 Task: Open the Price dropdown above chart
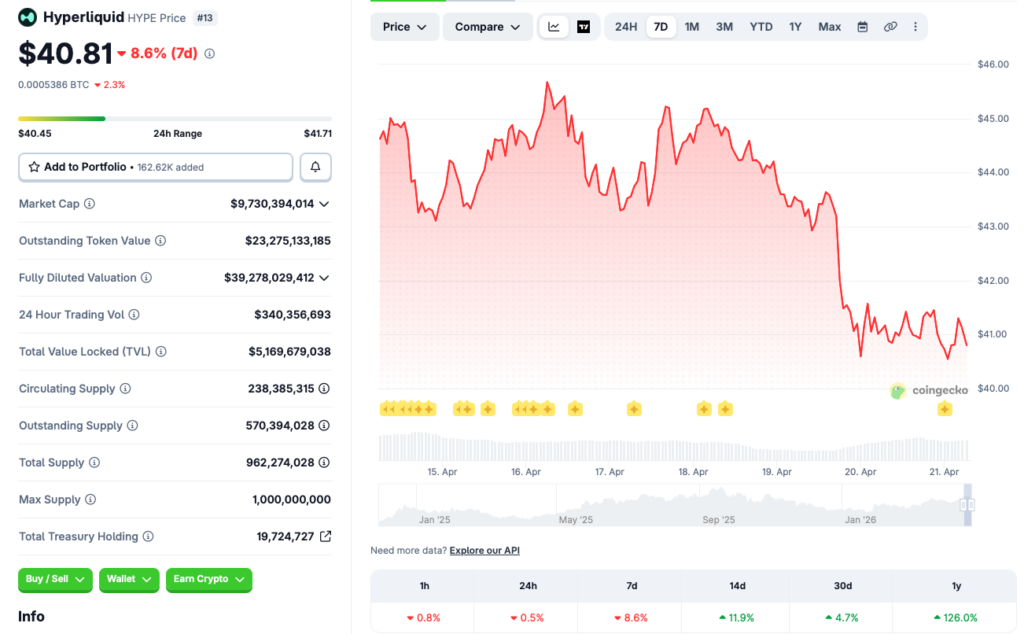click(x=405, y=27)
